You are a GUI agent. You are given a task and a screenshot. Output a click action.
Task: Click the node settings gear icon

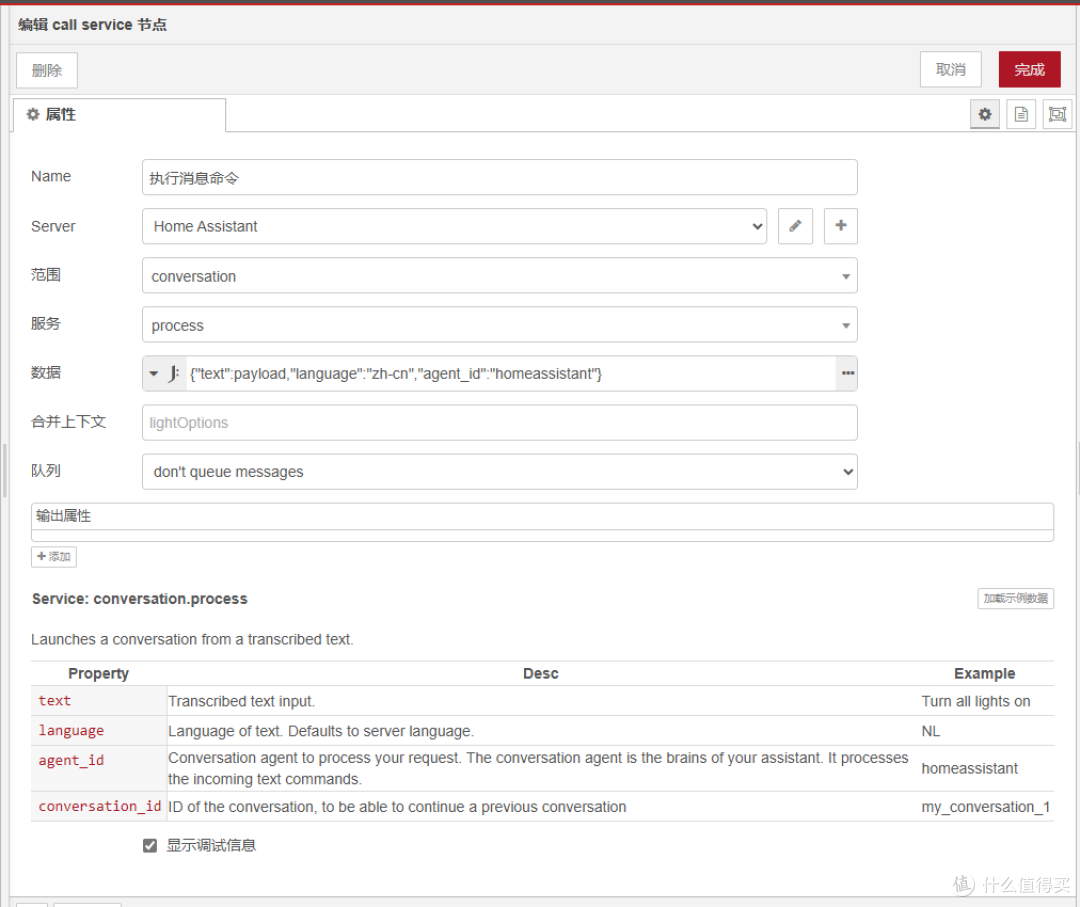(985, 114)
